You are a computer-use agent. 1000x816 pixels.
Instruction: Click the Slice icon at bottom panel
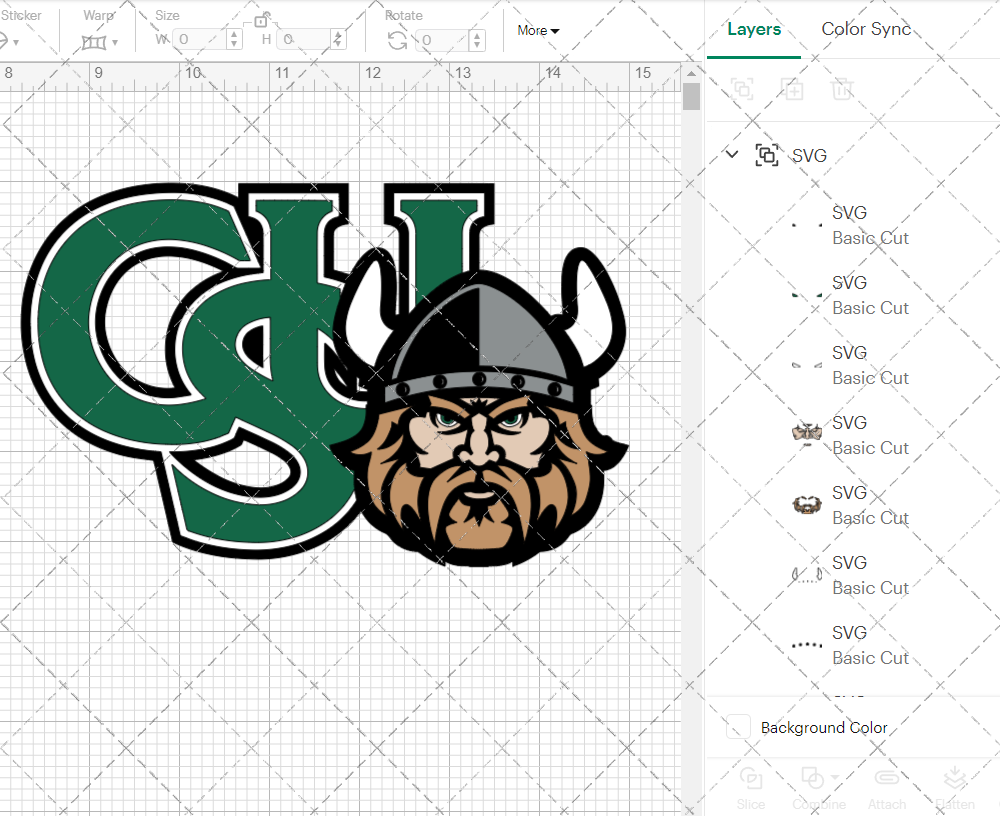point(751,778)
